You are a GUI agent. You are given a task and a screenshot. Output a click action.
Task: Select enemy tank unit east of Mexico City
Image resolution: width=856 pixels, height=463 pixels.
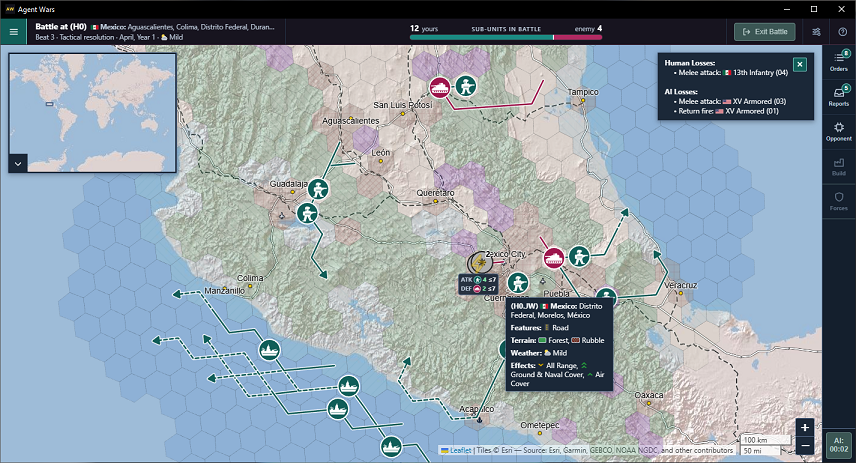point(554,258)
